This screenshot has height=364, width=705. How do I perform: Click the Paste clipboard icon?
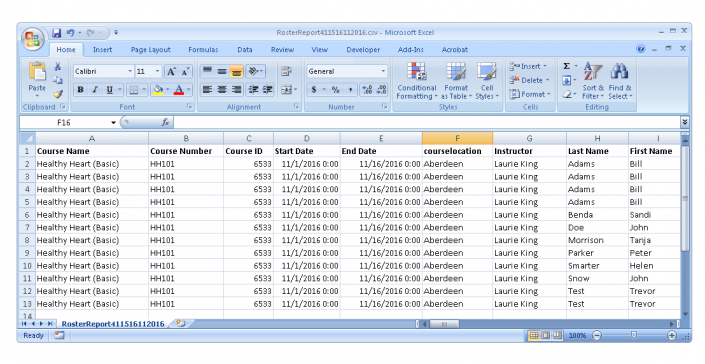[x=37, y=71]
